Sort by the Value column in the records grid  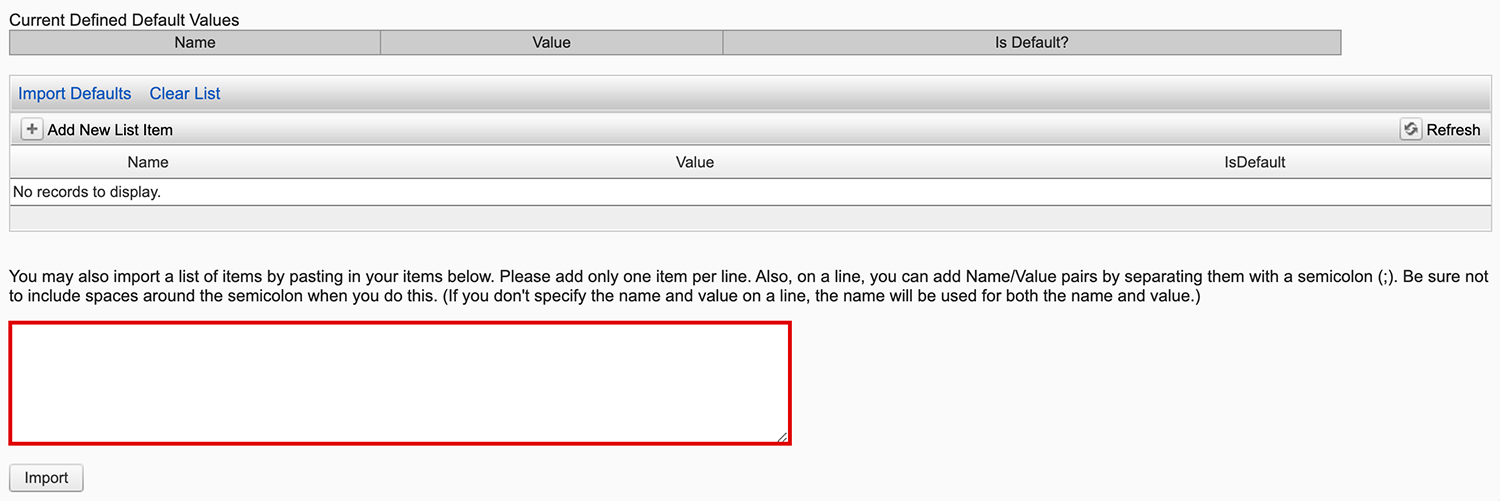[695, 162]
